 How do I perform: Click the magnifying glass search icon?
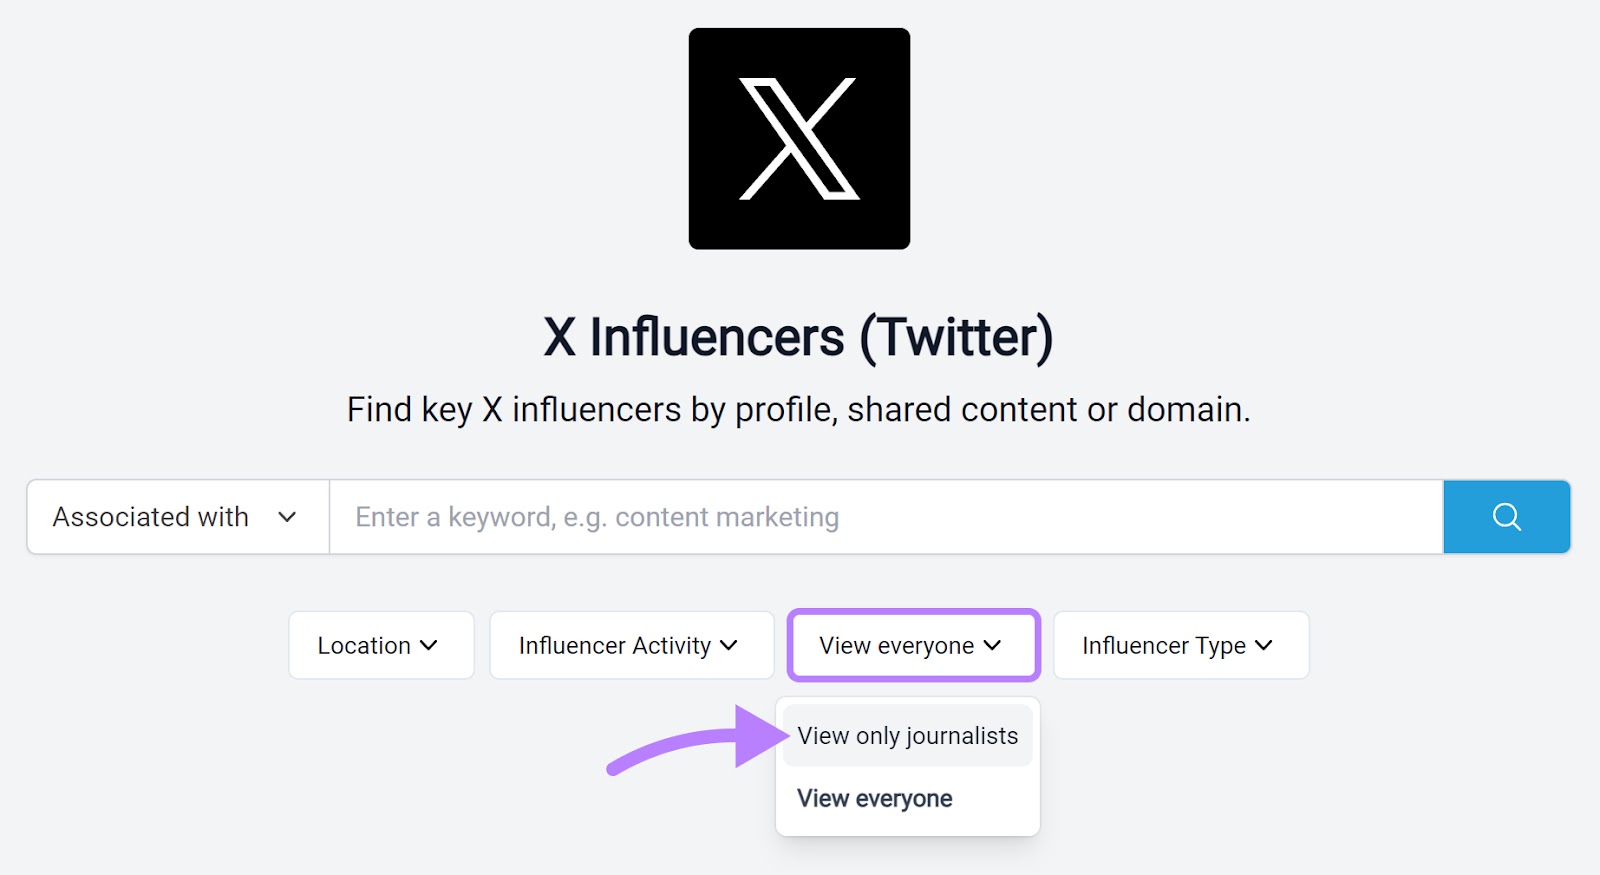(1505, 517)
